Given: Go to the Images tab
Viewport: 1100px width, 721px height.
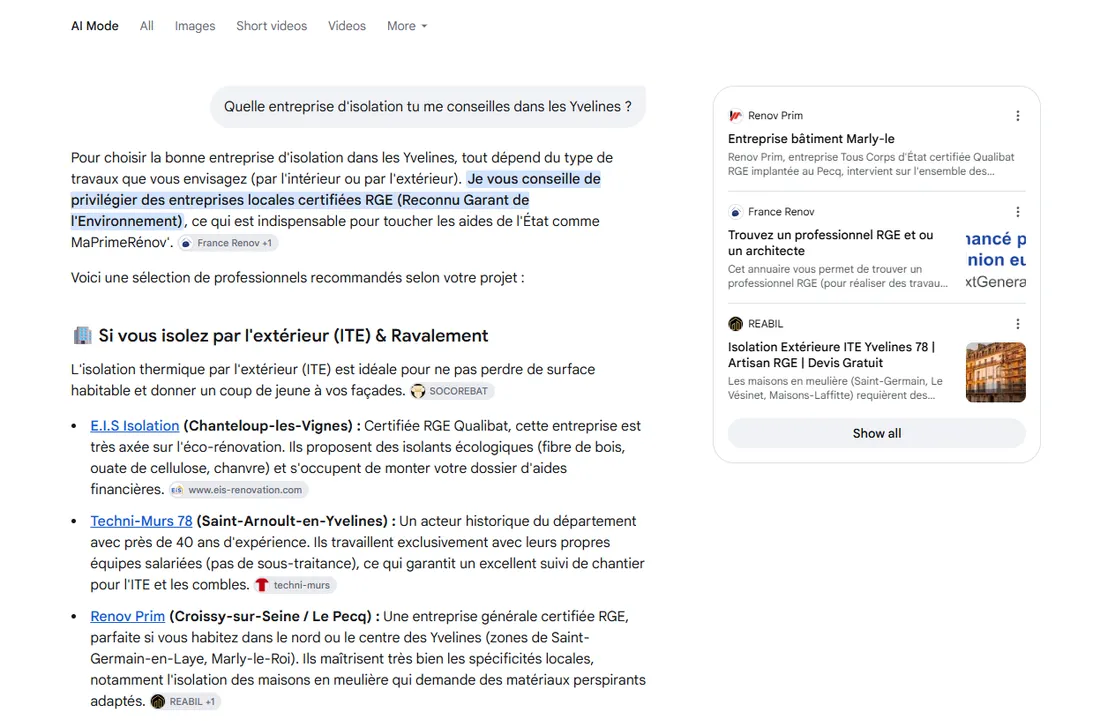Looking at the screenshot, I should point(195,26).
